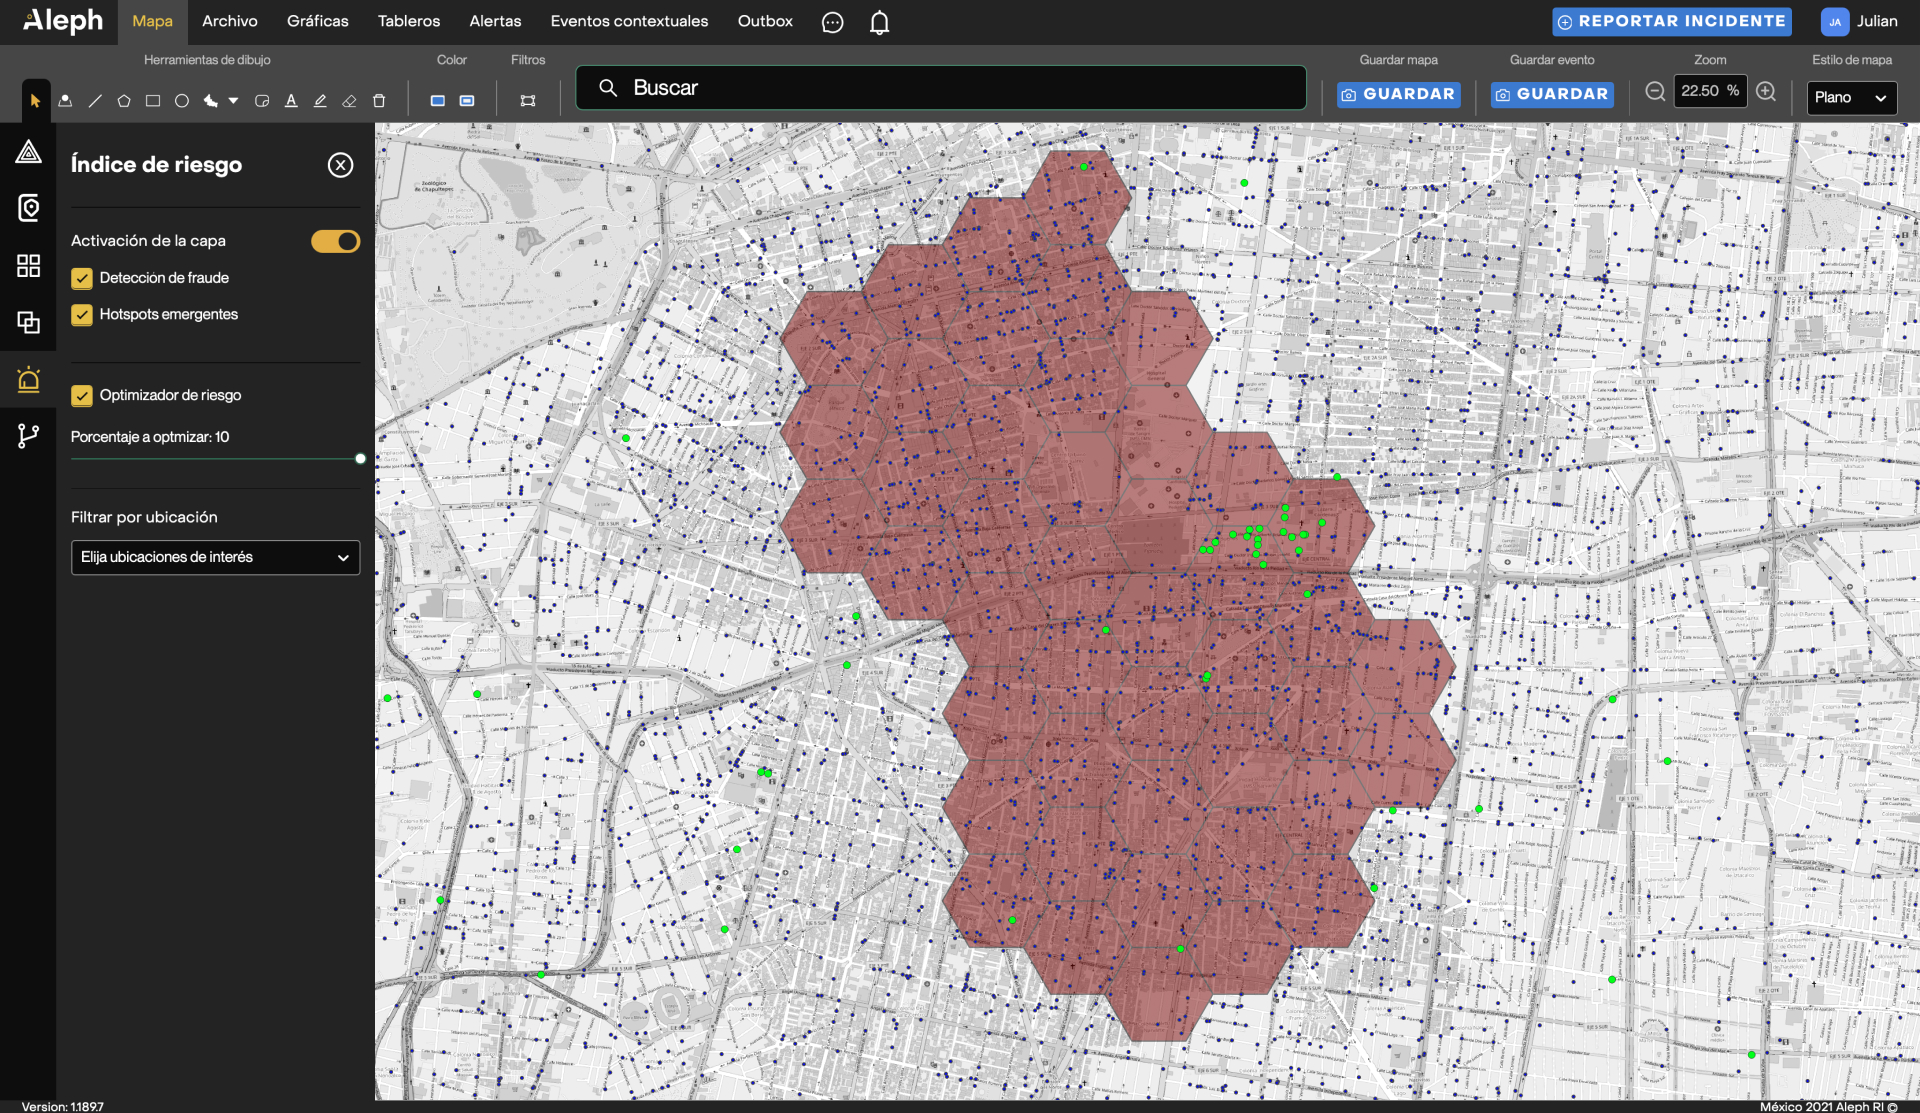Click the Aleph logo
The image size is (1920, 1113).
[x=62, y=21]
